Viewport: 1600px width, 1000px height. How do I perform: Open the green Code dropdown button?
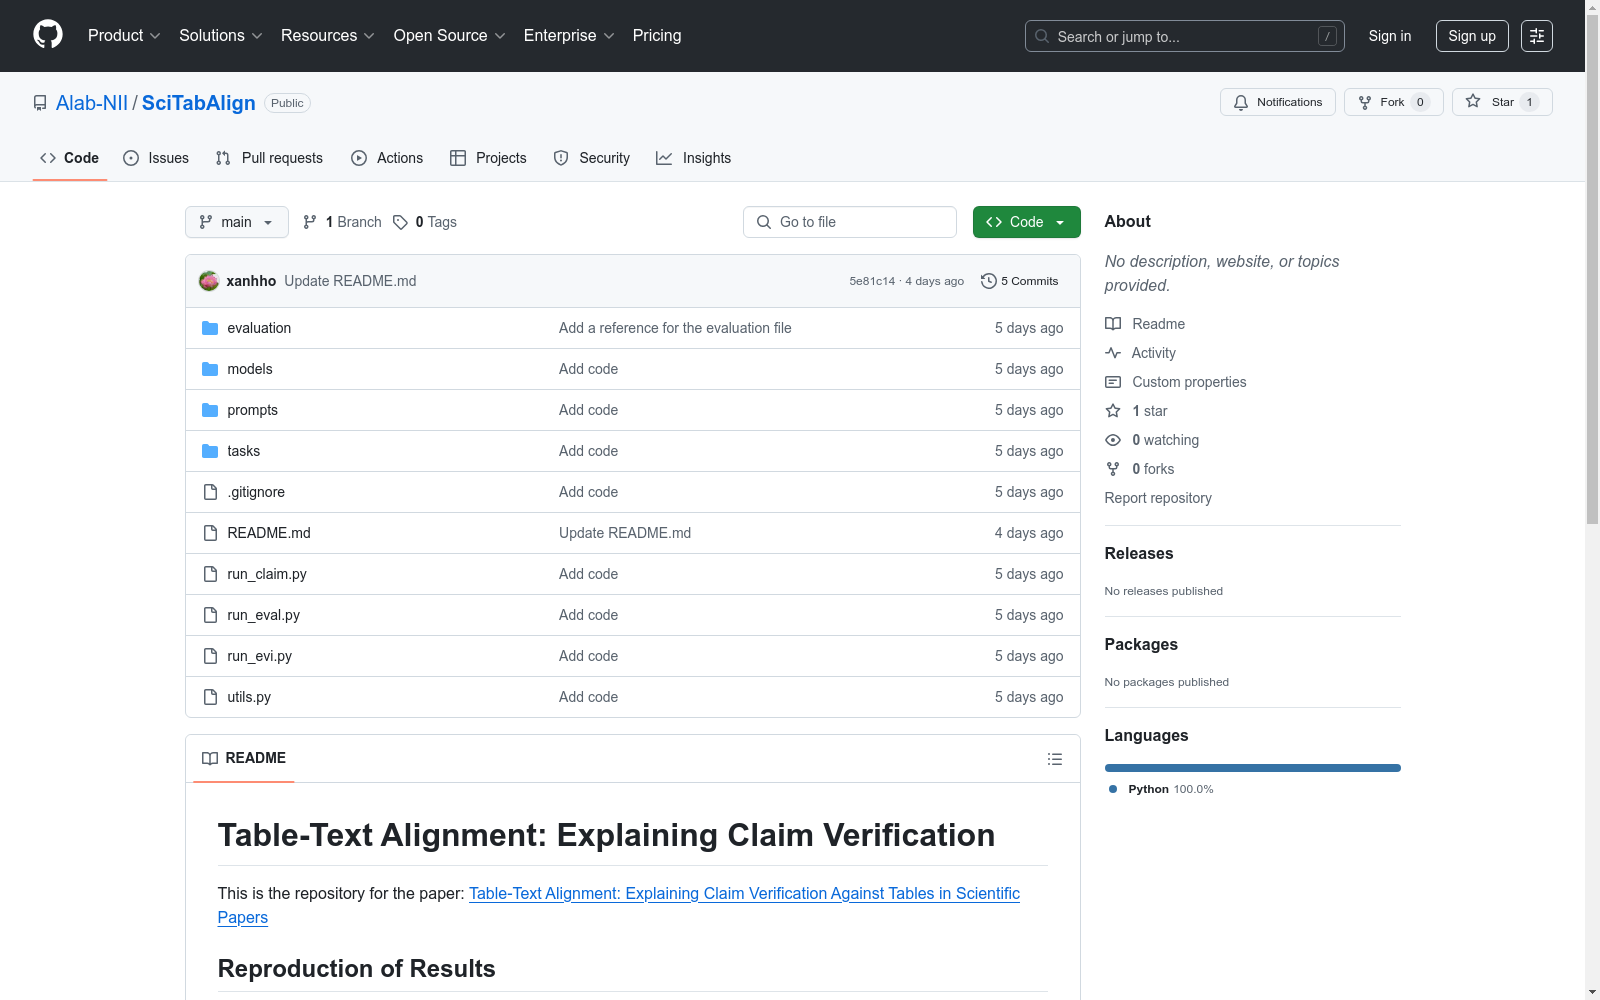tap(1027, 222)
